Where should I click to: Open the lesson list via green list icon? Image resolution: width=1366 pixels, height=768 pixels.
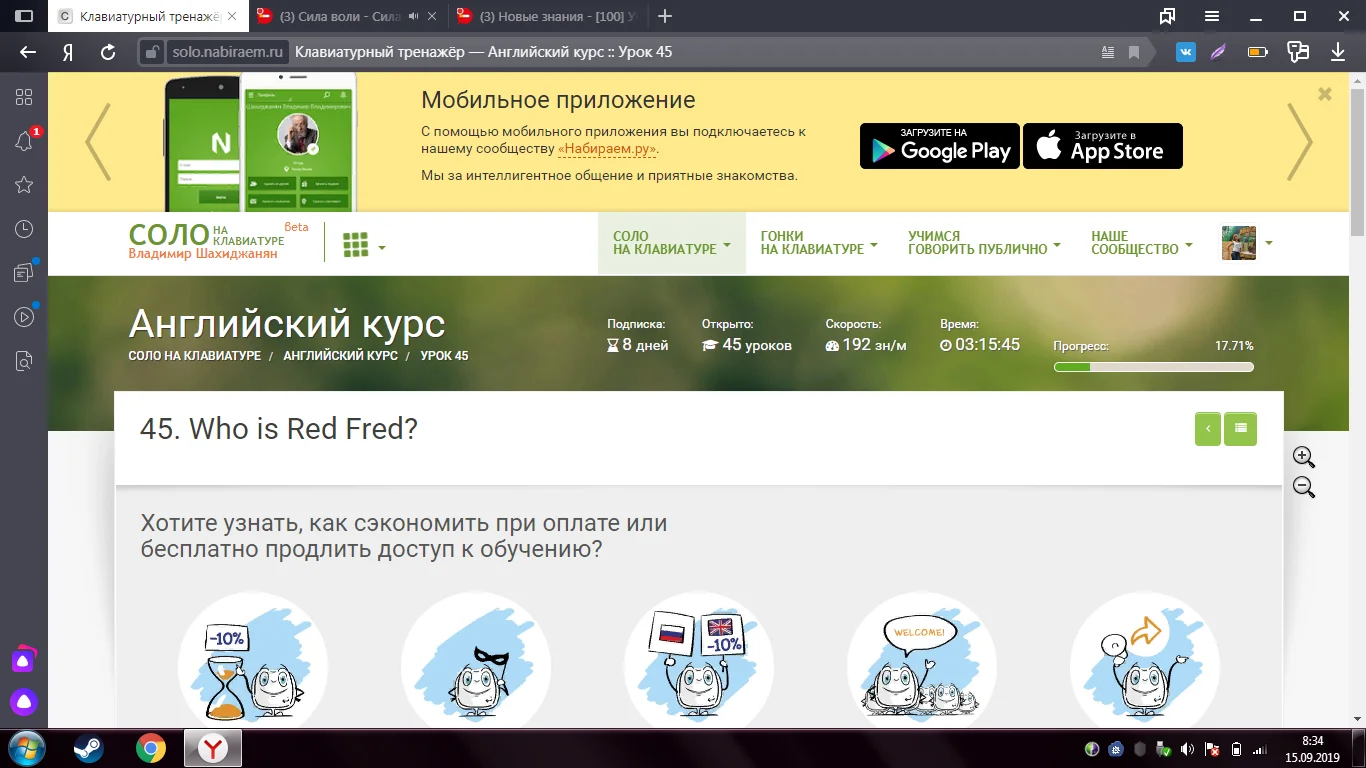[1240, 428]
